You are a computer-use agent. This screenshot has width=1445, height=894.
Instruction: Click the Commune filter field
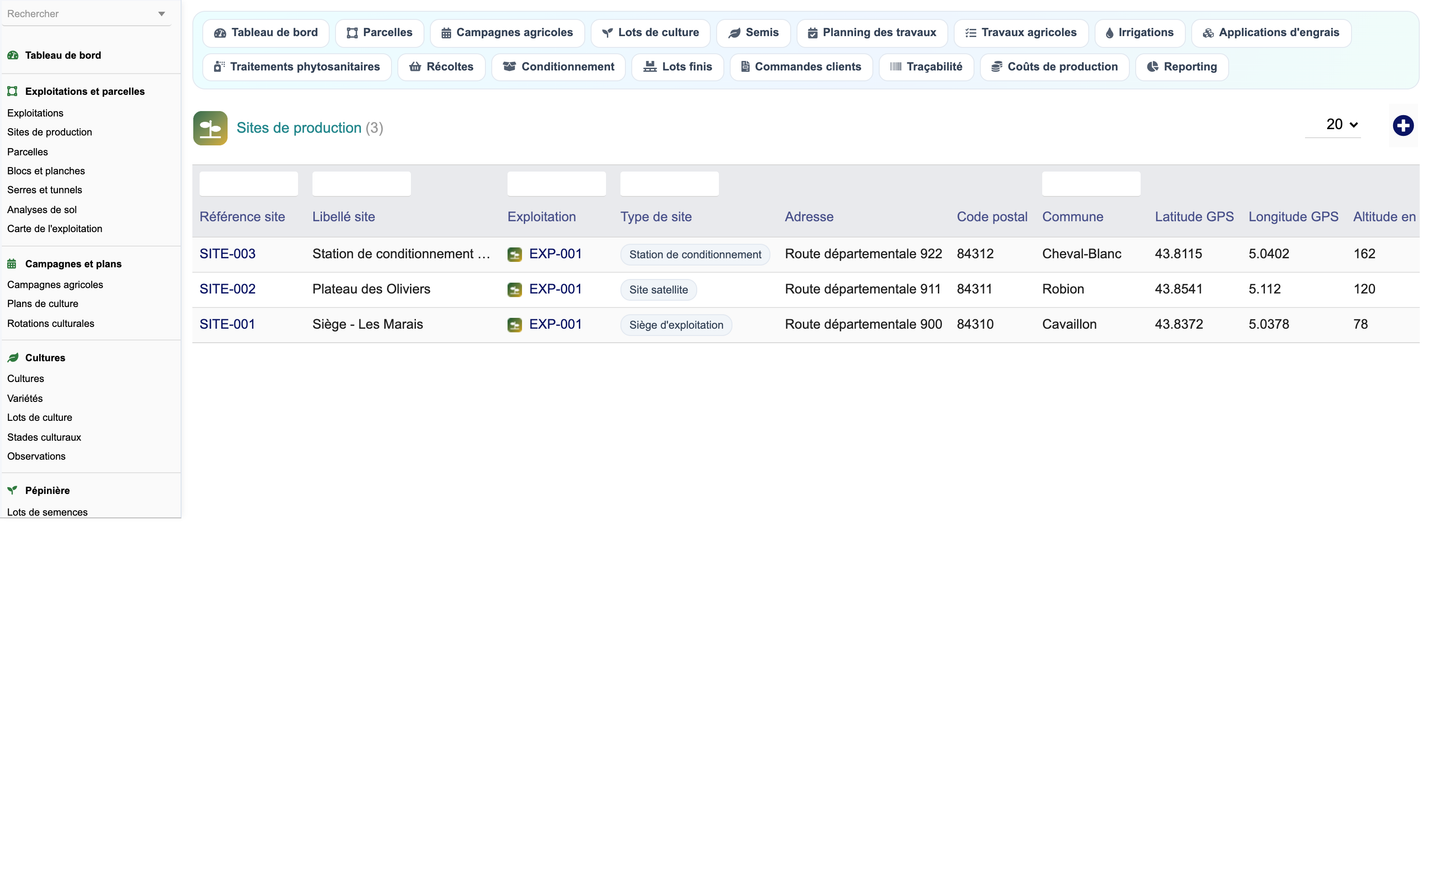click(x=1091, y=184)
